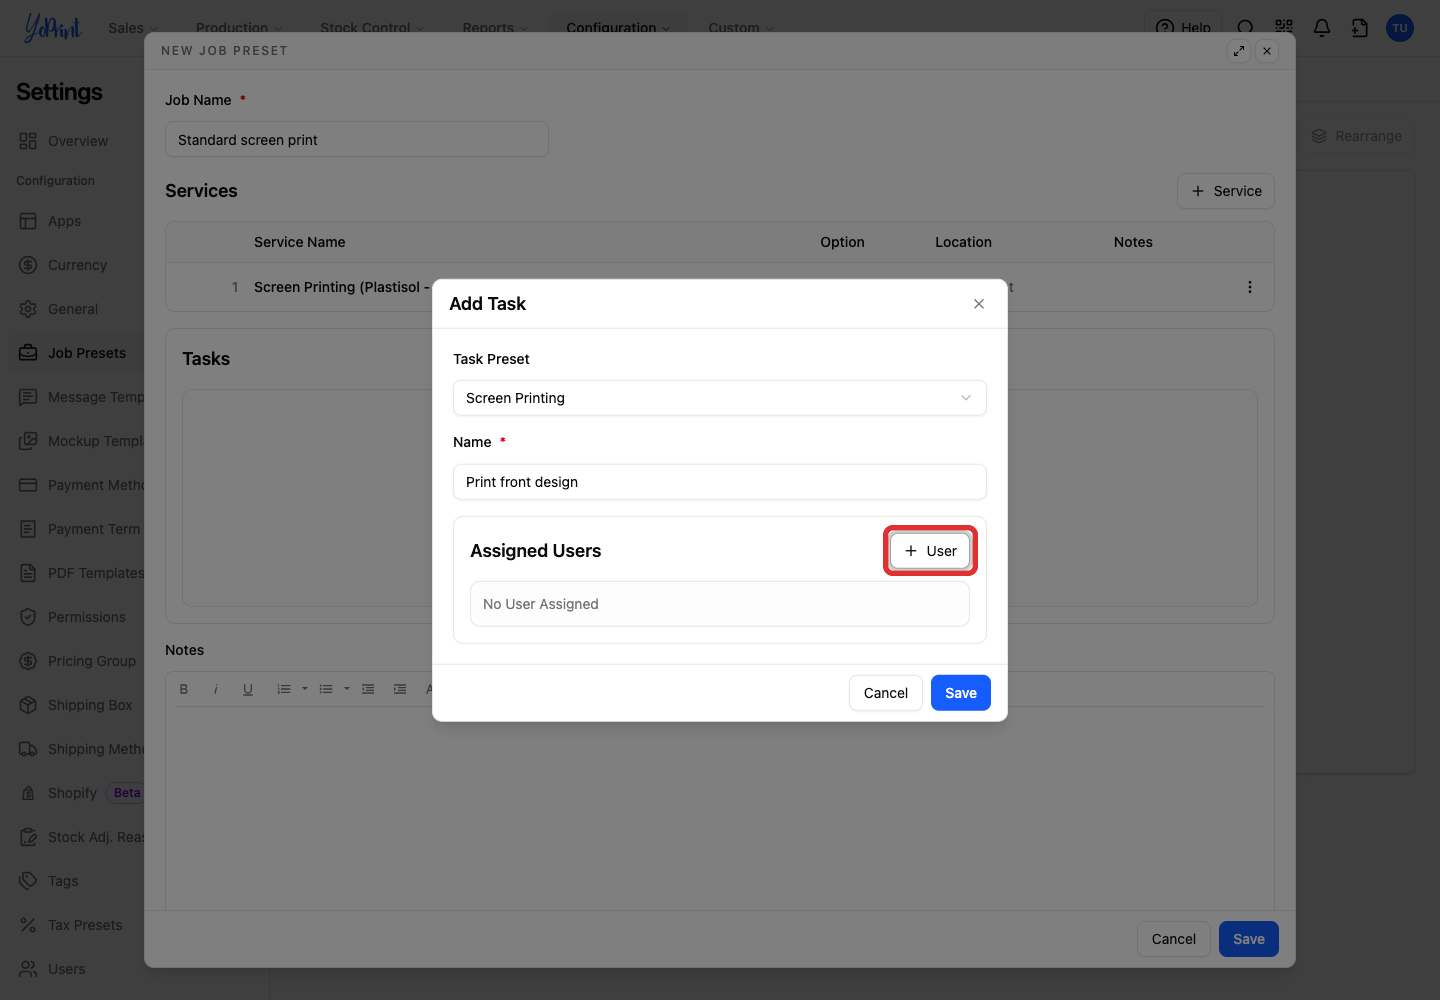
Task: Cancel the New Job Preset panel
Action: point(1173,939)
